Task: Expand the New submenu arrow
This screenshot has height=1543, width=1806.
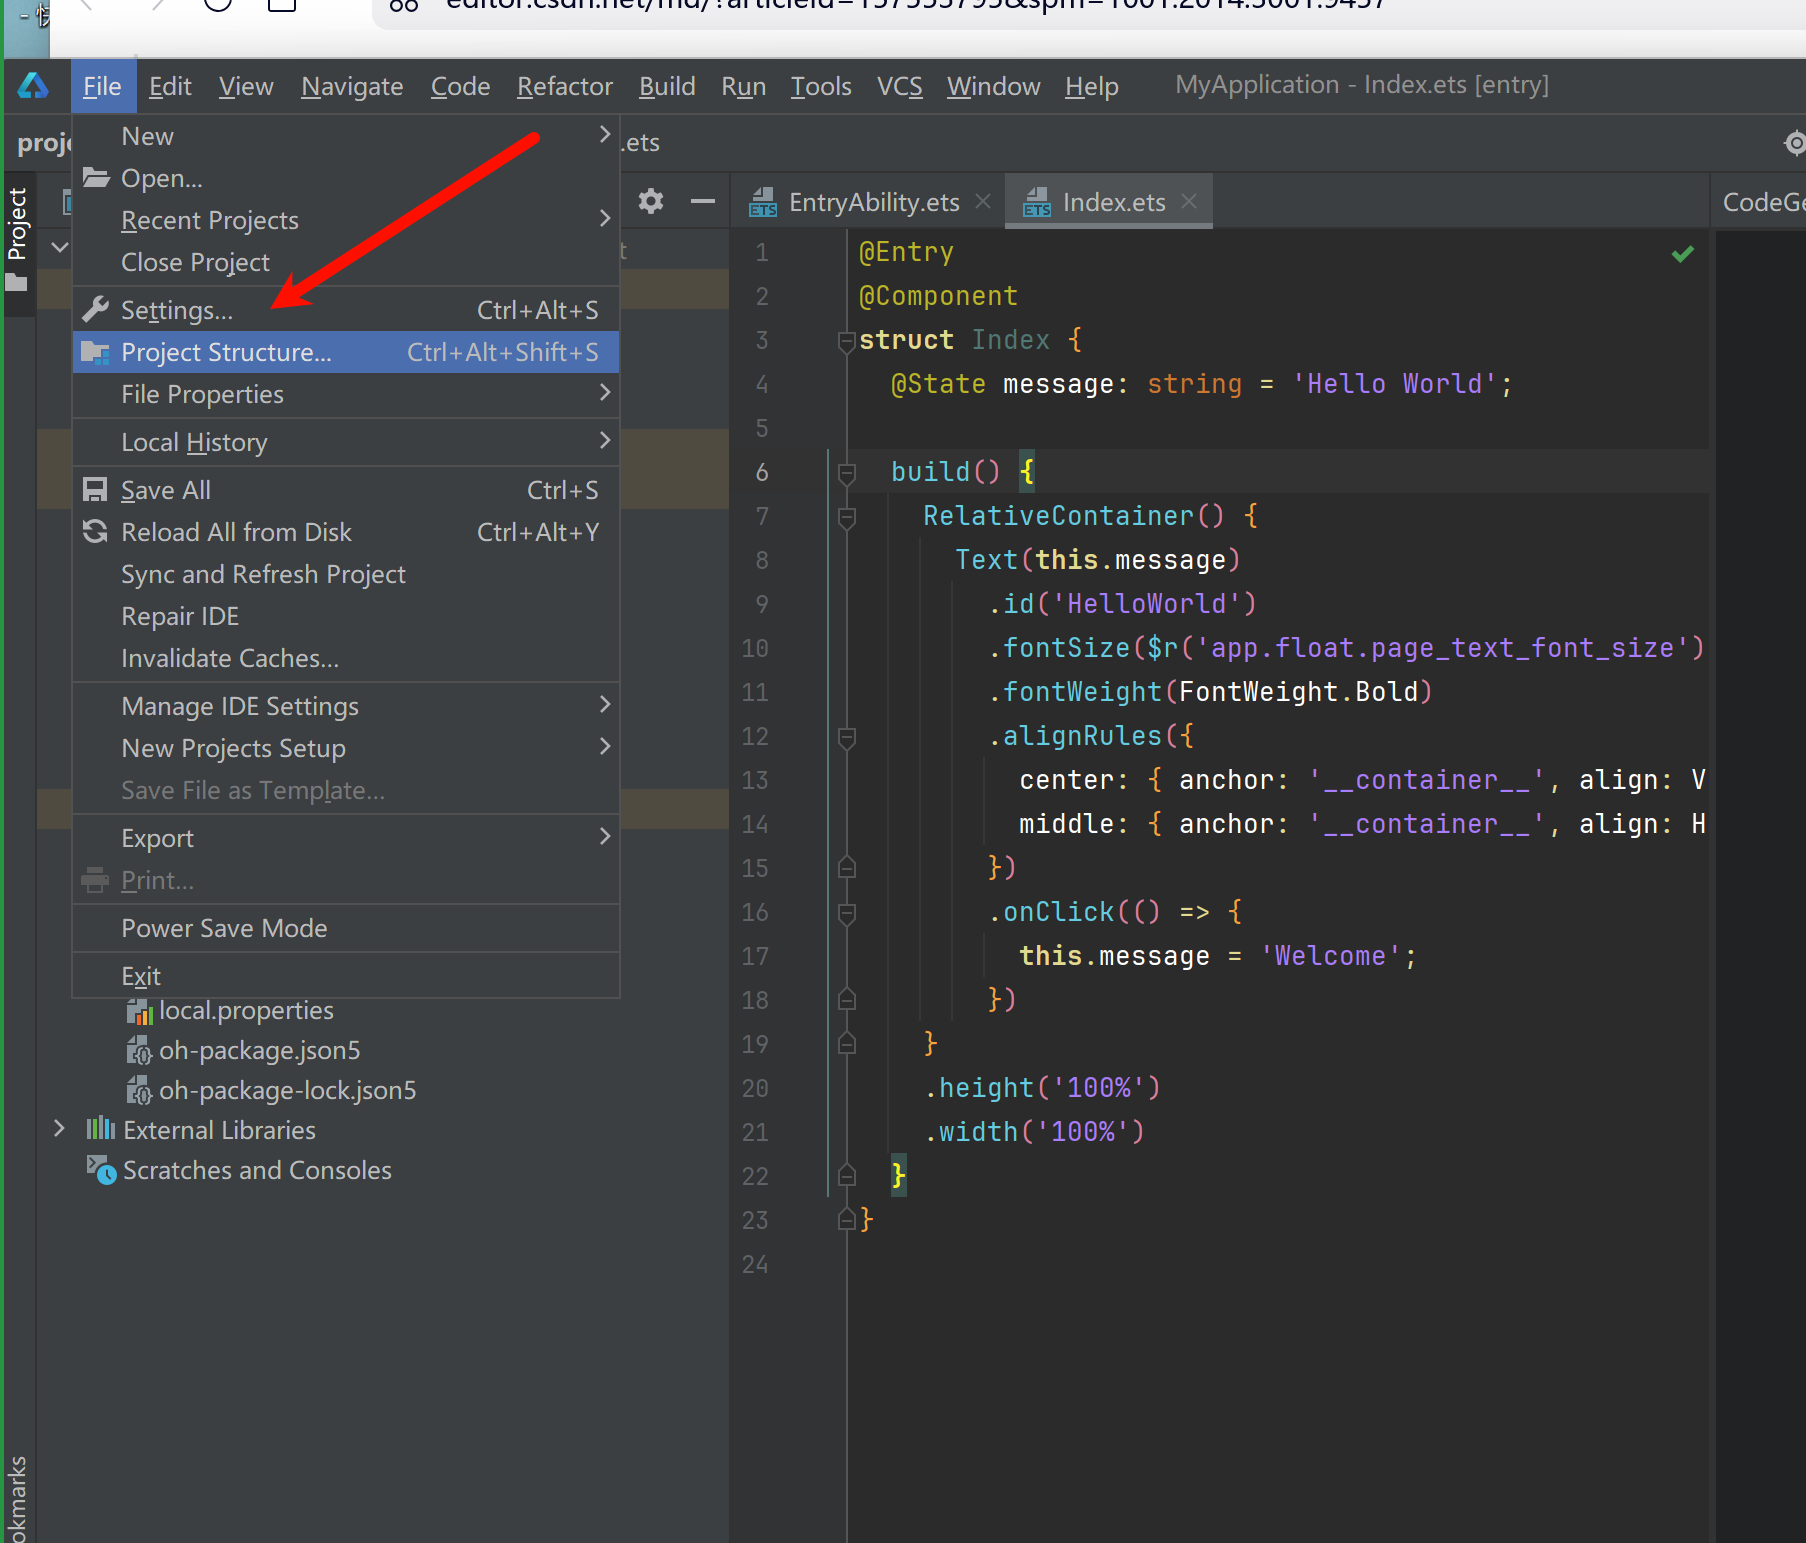Action: [604, 134]
